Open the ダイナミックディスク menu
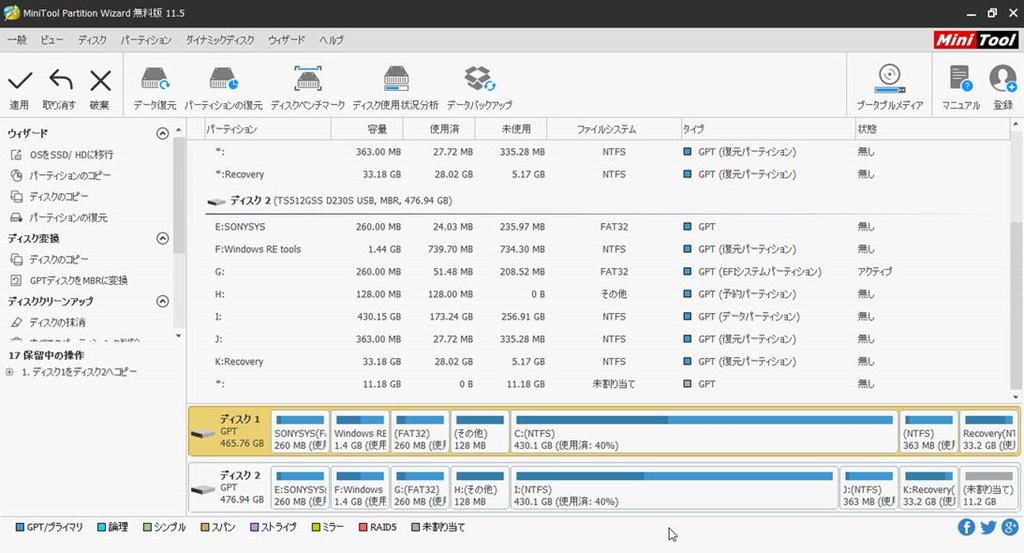The image size is (1024, 553). coord(220,40)
